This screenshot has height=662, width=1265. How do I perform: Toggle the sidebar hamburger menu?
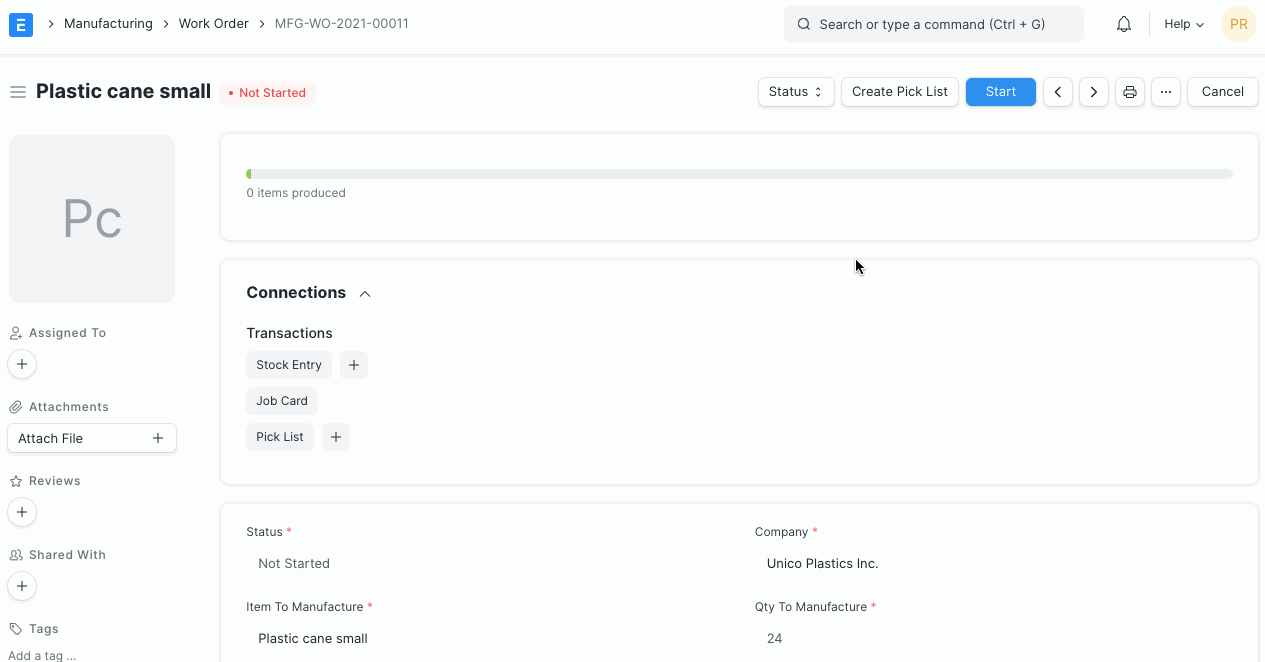pyautogui.click(x=17, y=92)
